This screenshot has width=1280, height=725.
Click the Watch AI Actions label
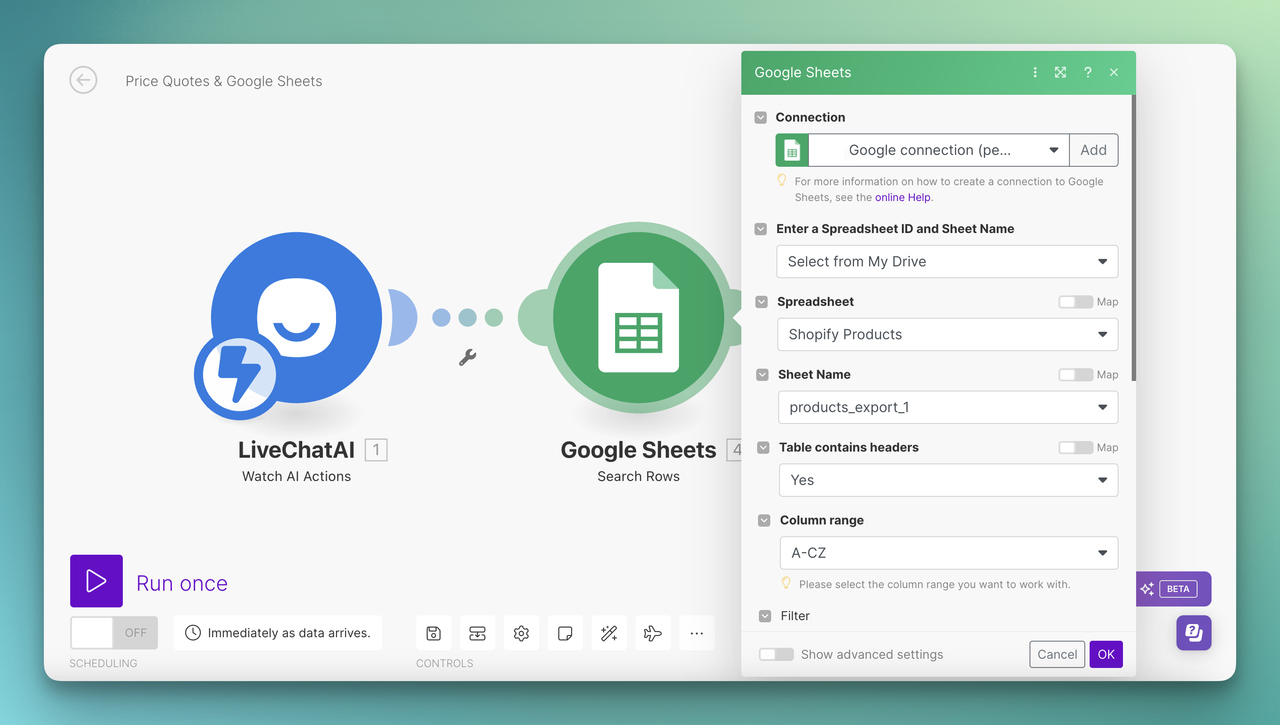click(297, 476)
